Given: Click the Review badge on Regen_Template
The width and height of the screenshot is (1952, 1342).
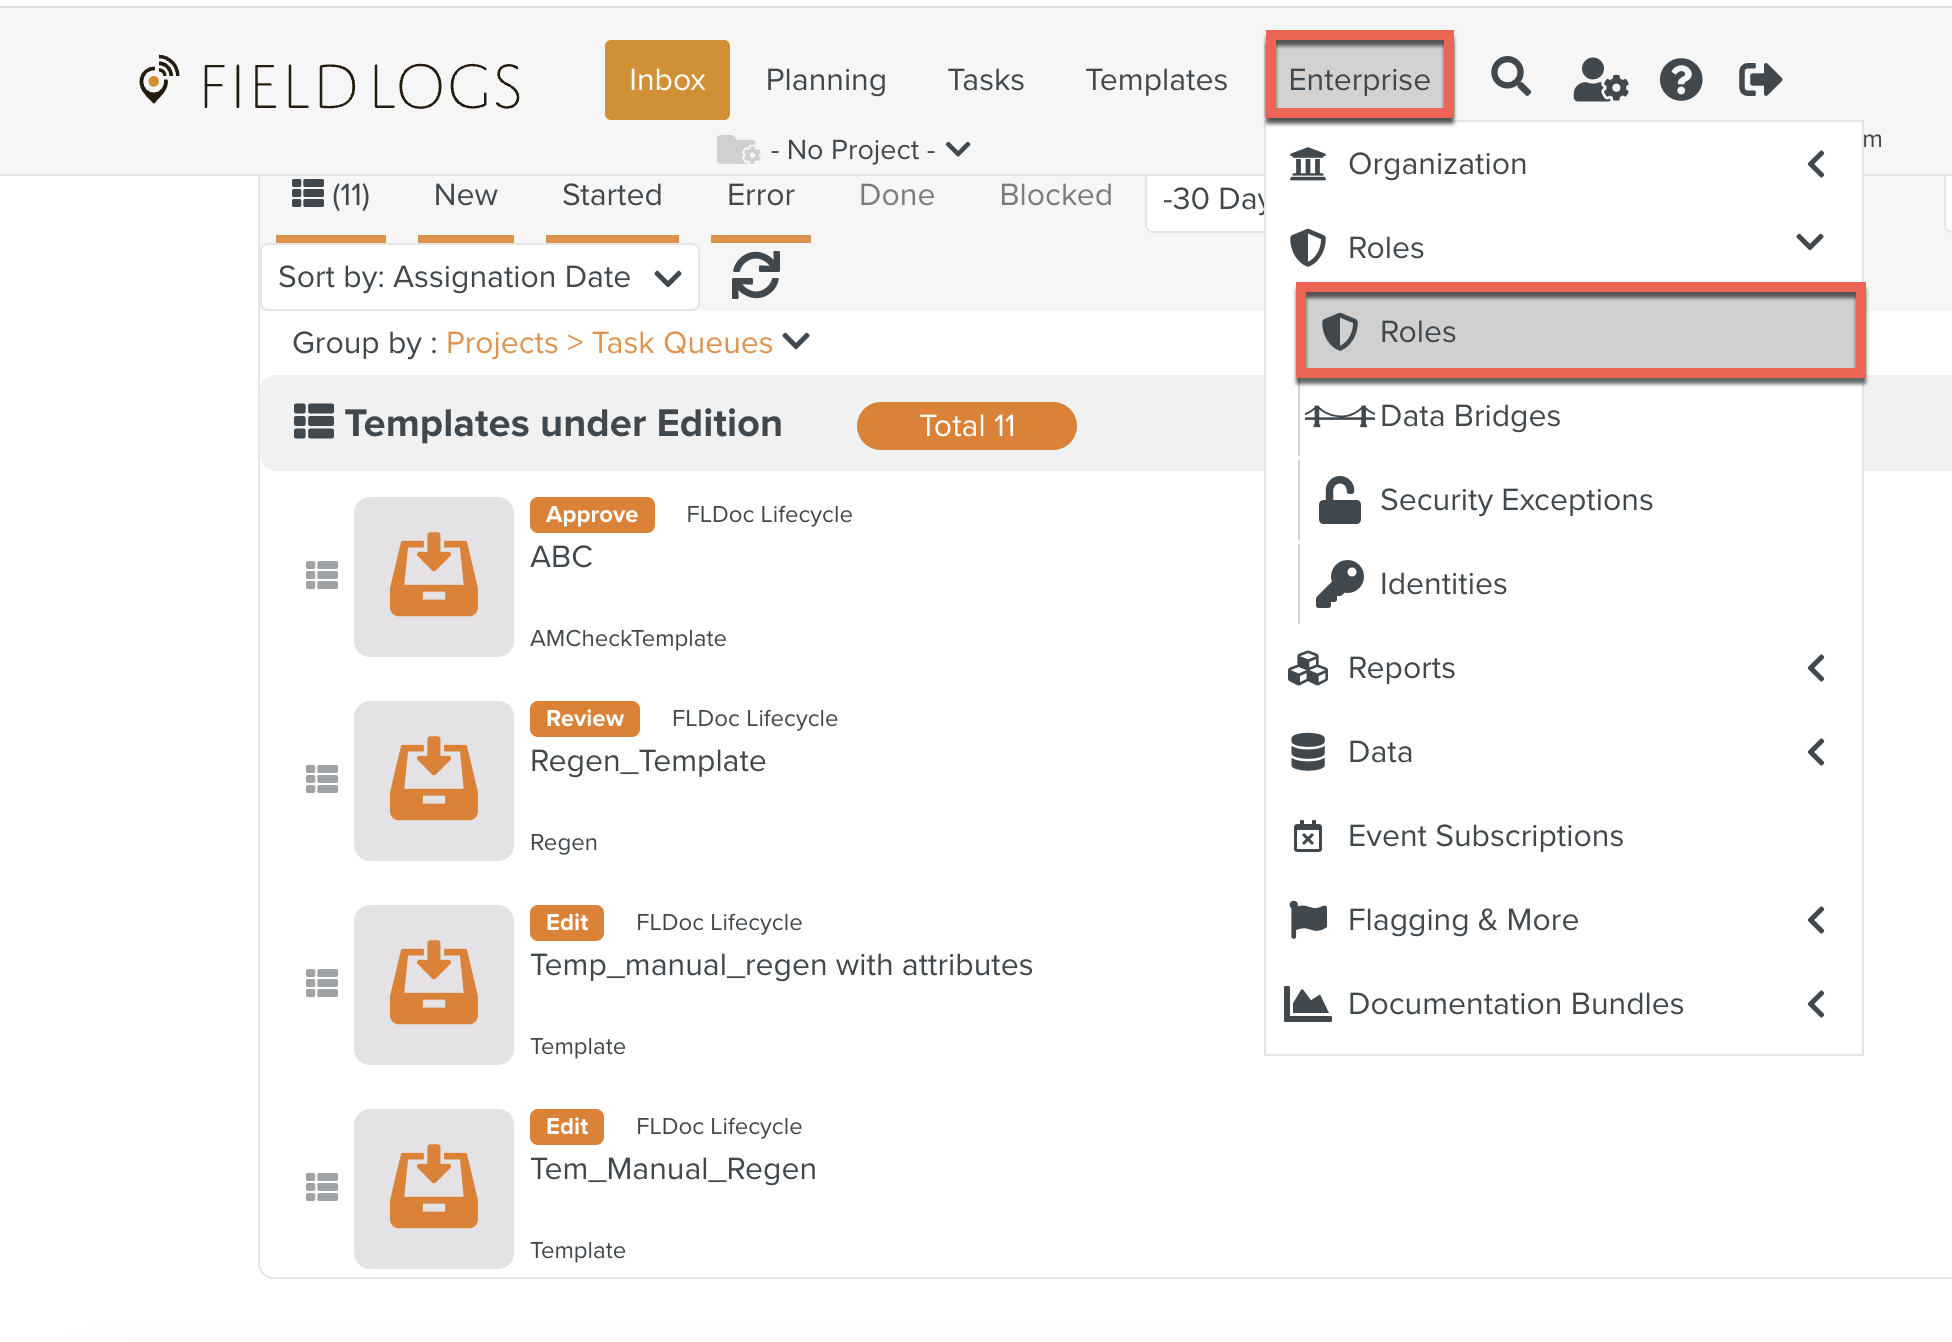Looking at the screenshot, I should pos(585,719).
